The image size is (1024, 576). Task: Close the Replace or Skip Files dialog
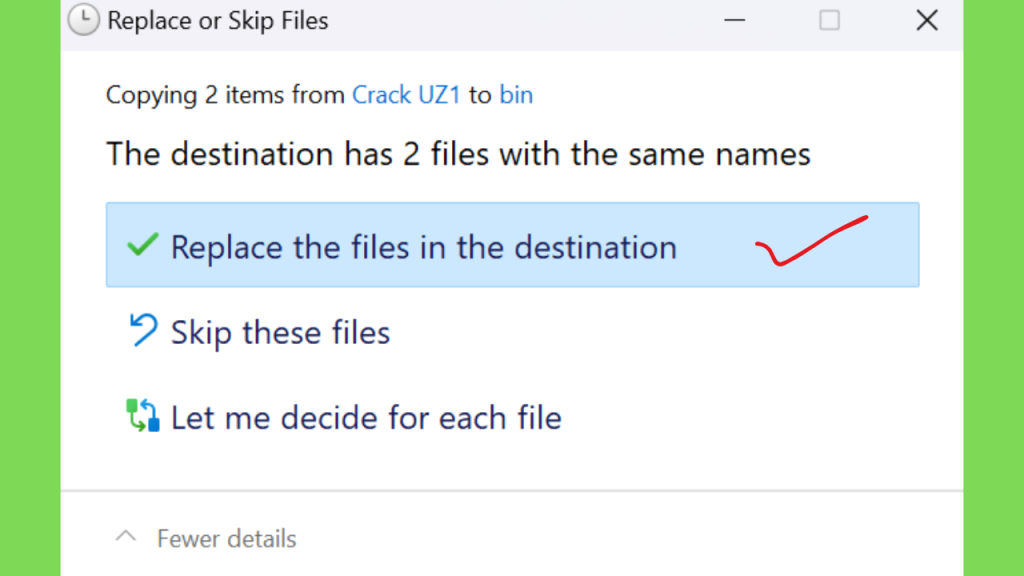pos(927,20)
